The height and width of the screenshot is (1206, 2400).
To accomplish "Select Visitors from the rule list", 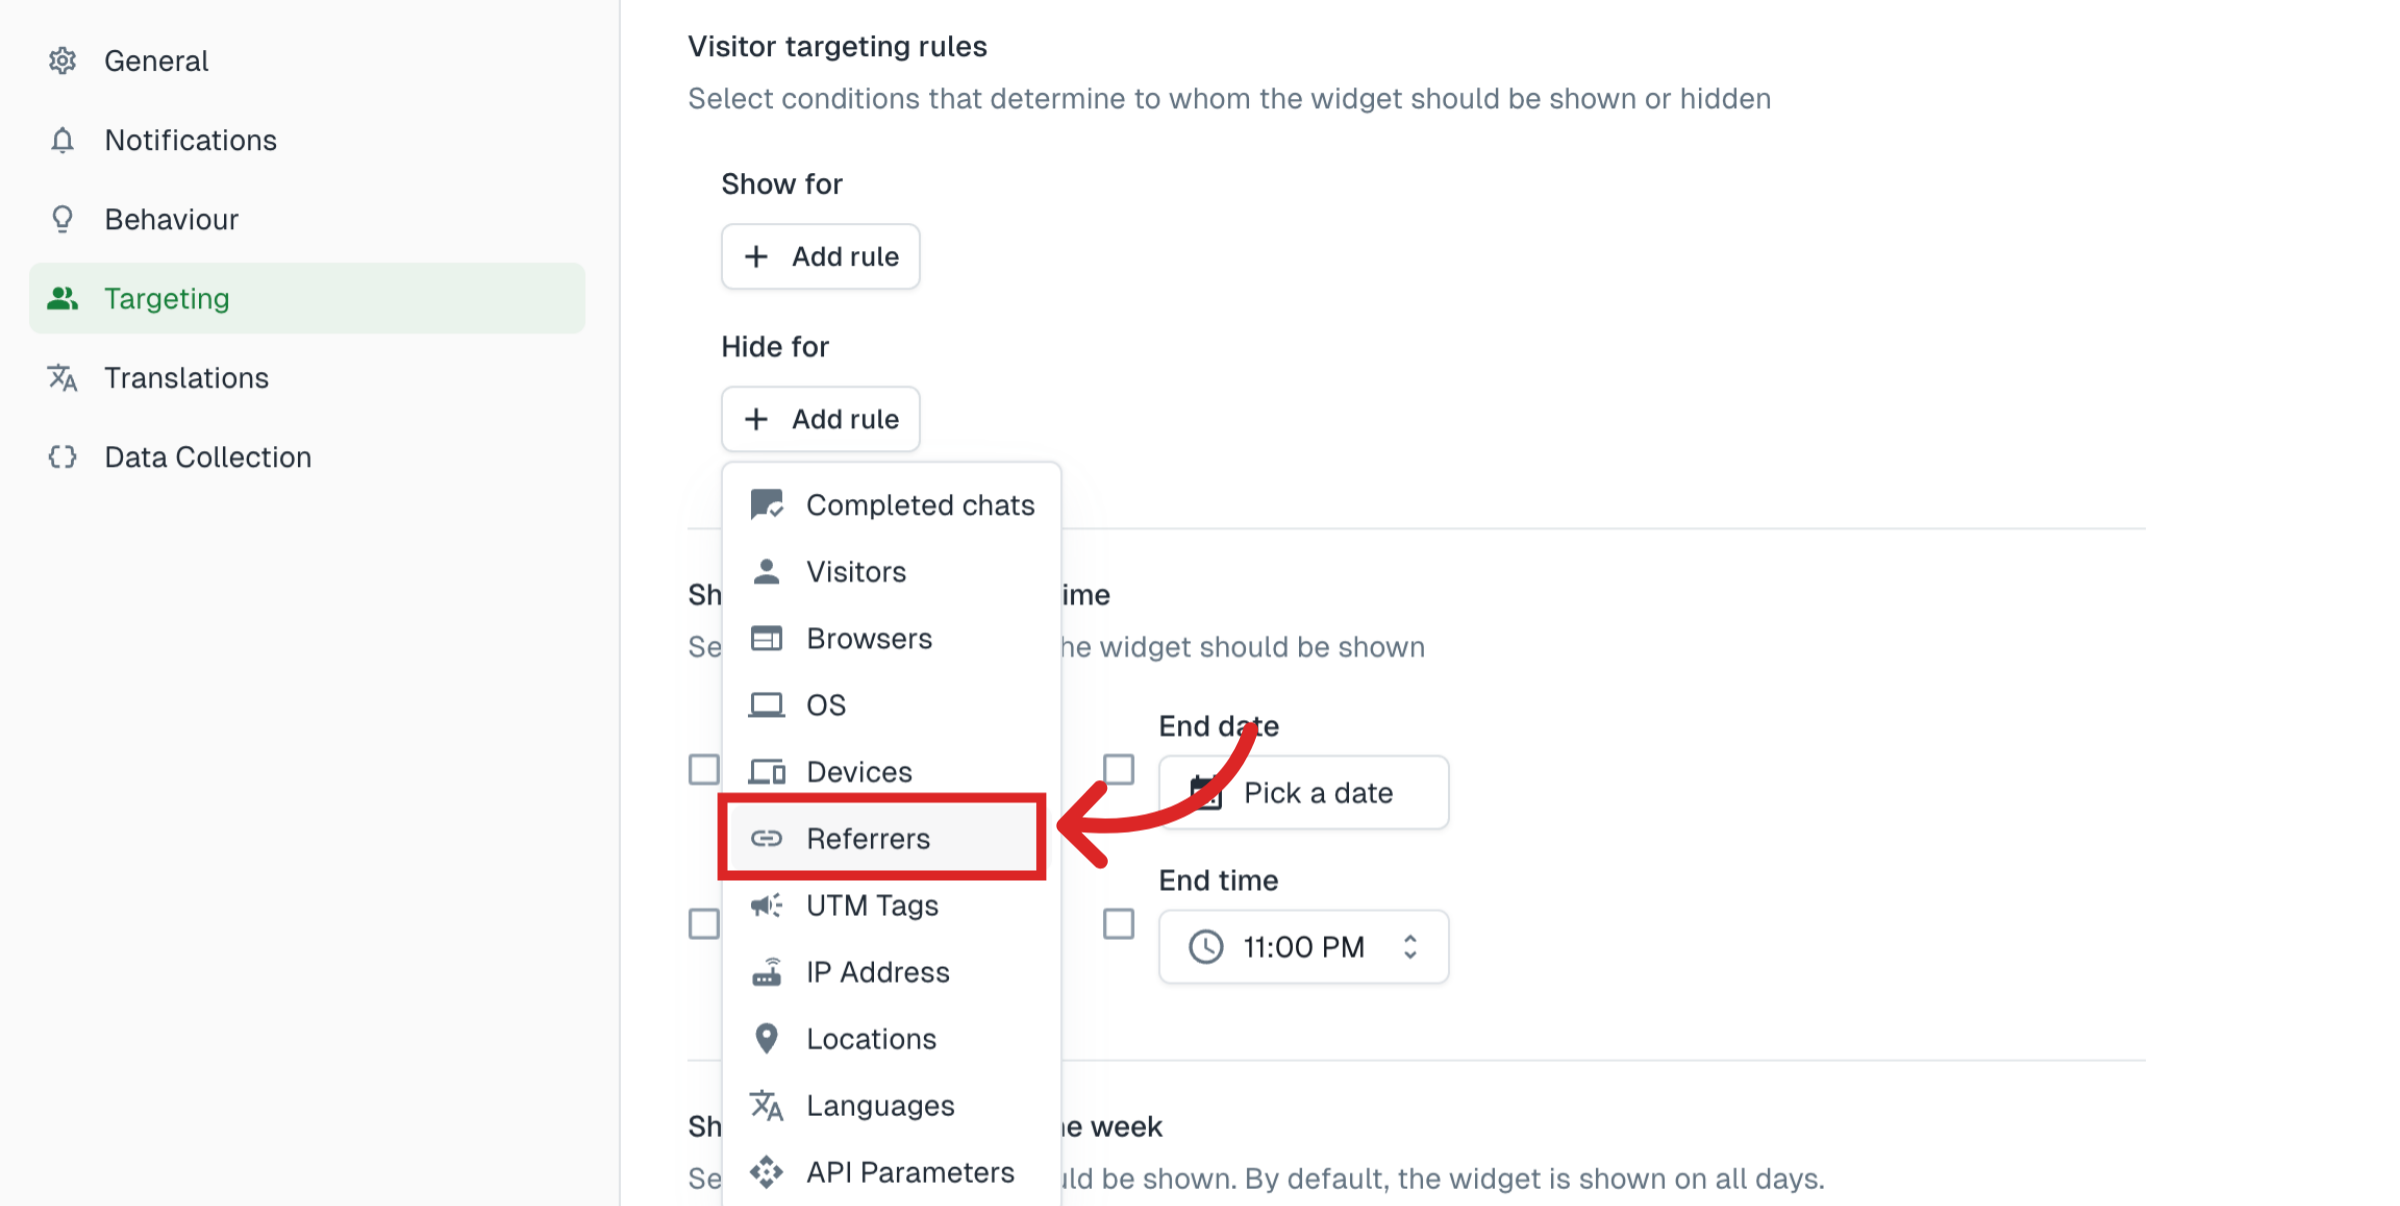I will tap(855, 571).
